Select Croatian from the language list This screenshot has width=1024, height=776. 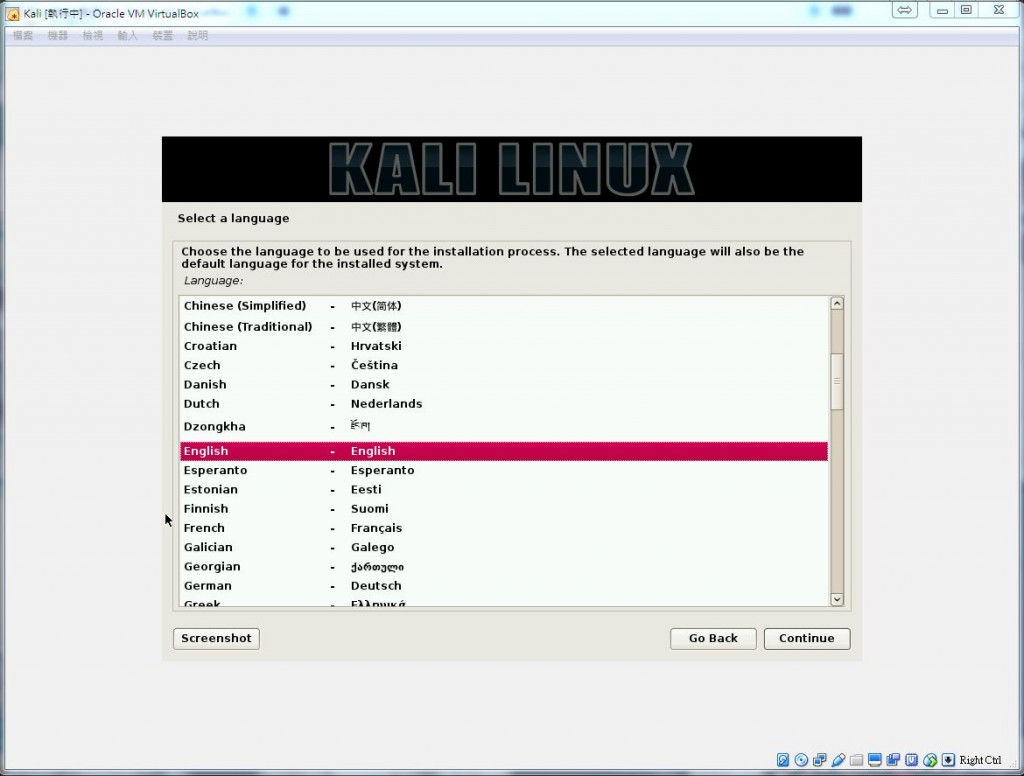point(504,346)
